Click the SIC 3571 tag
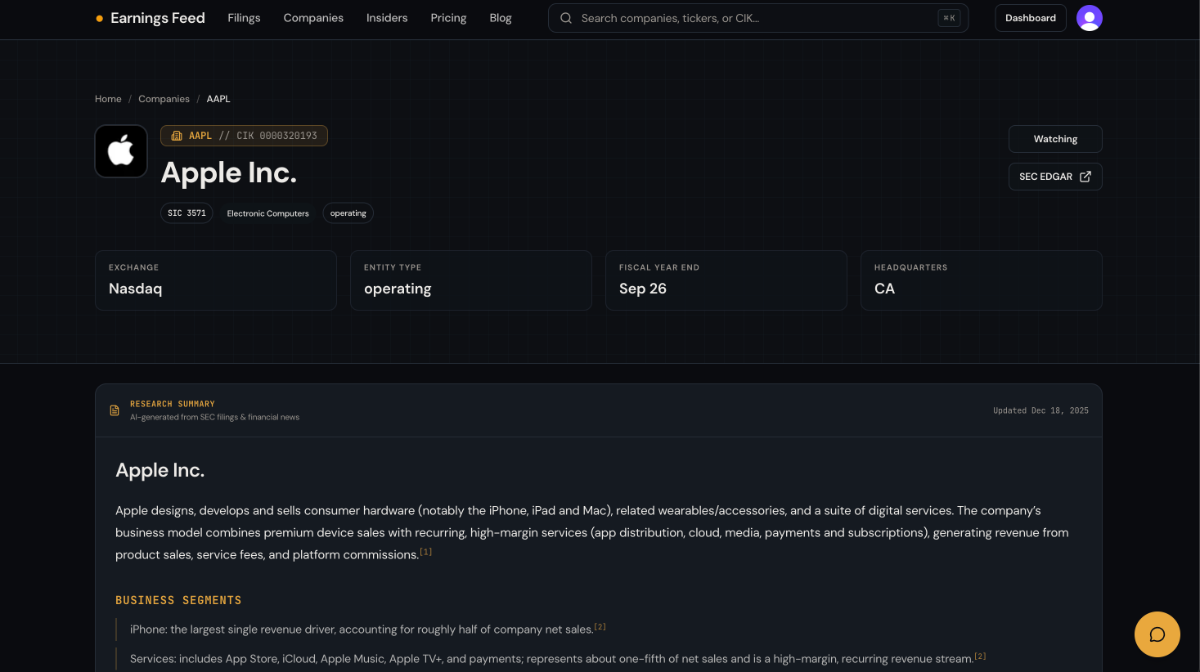Image resolution: width=1200 pixels, height=672 pixels. (187, 213)
